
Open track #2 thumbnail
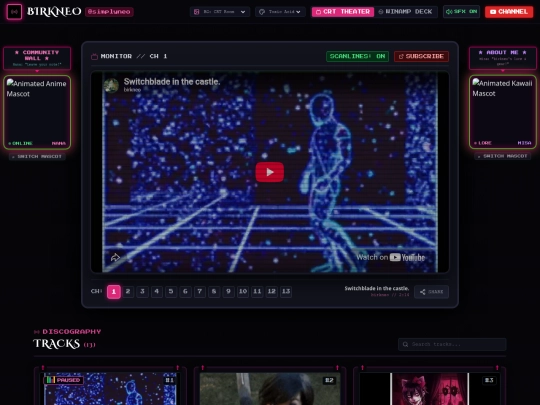click(270, 389)
